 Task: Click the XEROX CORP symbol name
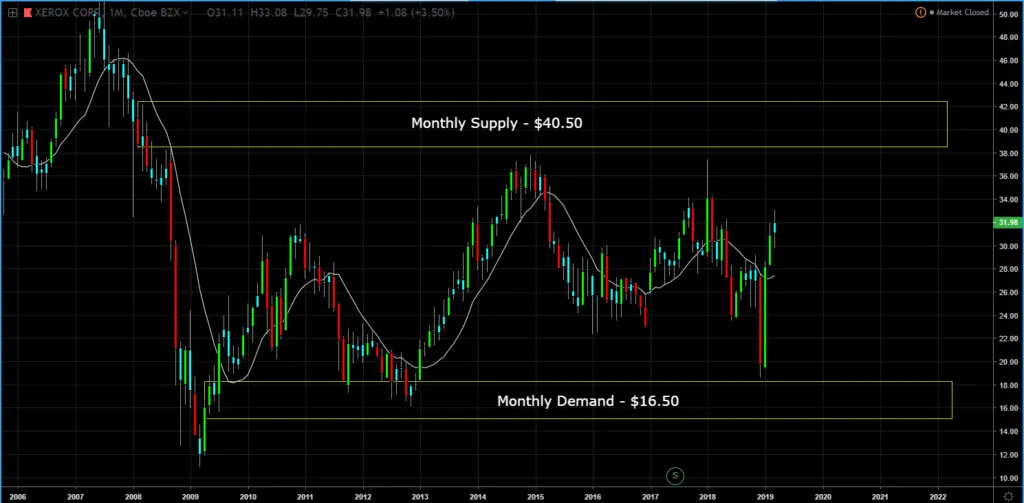[x=70, y=13]
